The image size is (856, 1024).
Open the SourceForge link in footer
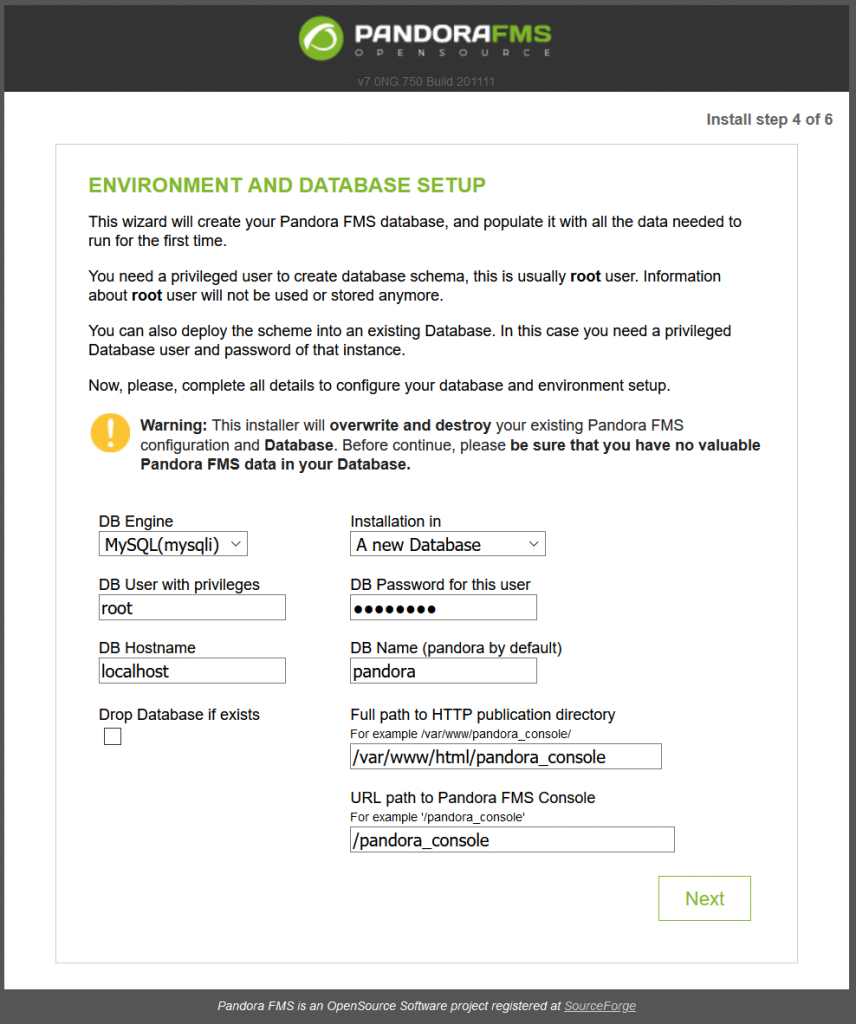(600, 1006)
